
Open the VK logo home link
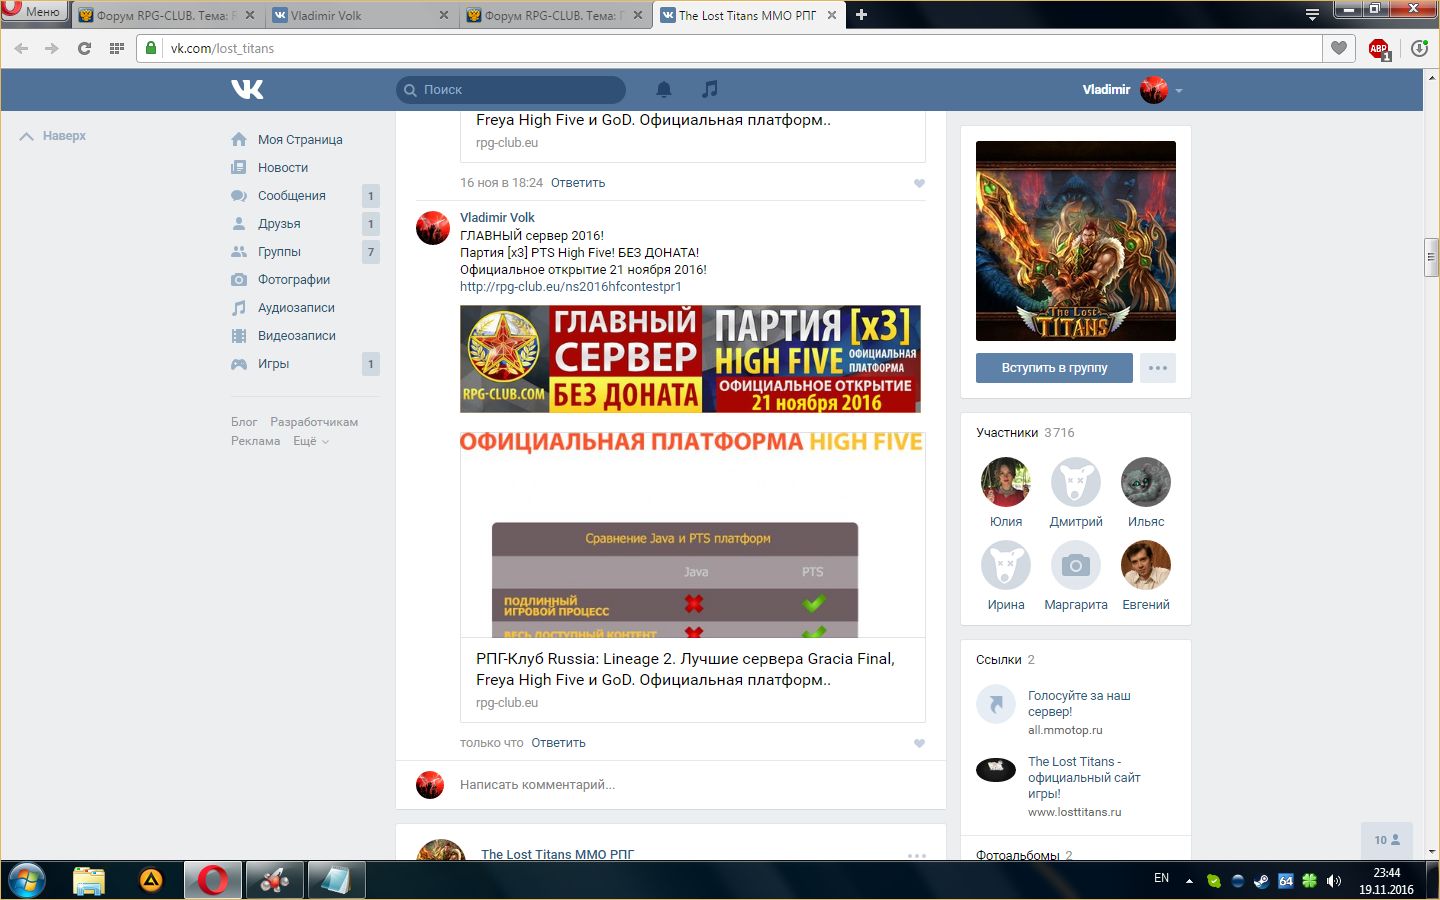point(247,89)
